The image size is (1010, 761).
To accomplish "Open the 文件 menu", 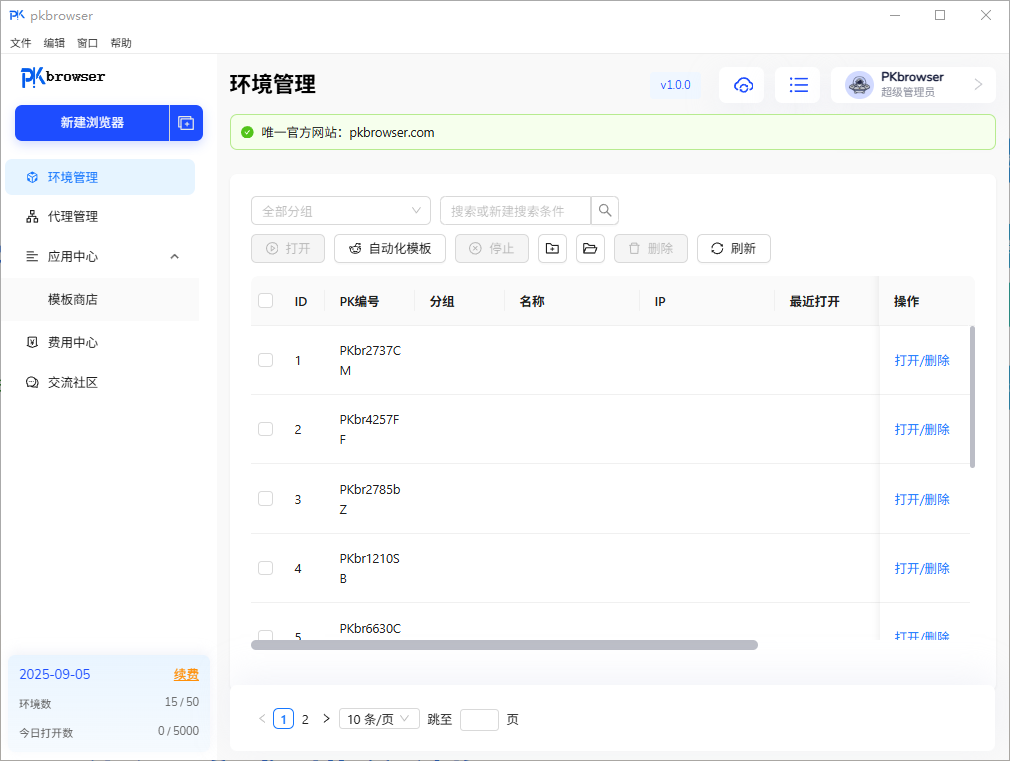I will (21, 43).
